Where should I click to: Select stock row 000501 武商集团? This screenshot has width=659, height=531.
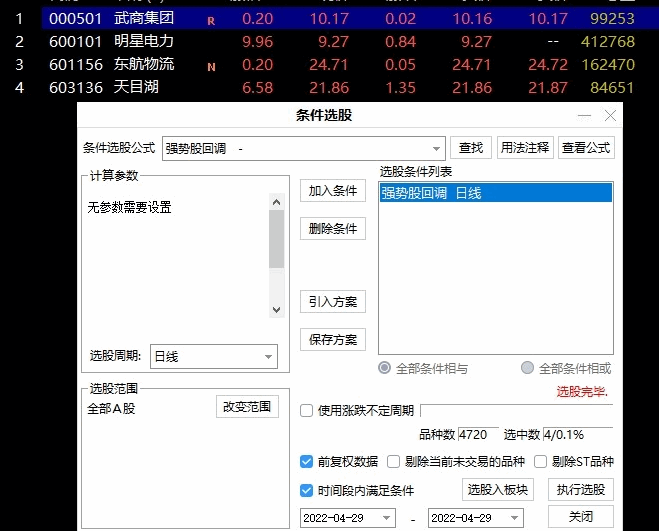[350, 18]
